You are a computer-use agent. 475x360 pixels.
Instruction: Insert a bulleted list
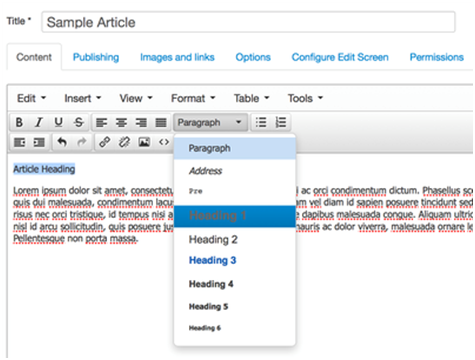click(x=261, y=122)
